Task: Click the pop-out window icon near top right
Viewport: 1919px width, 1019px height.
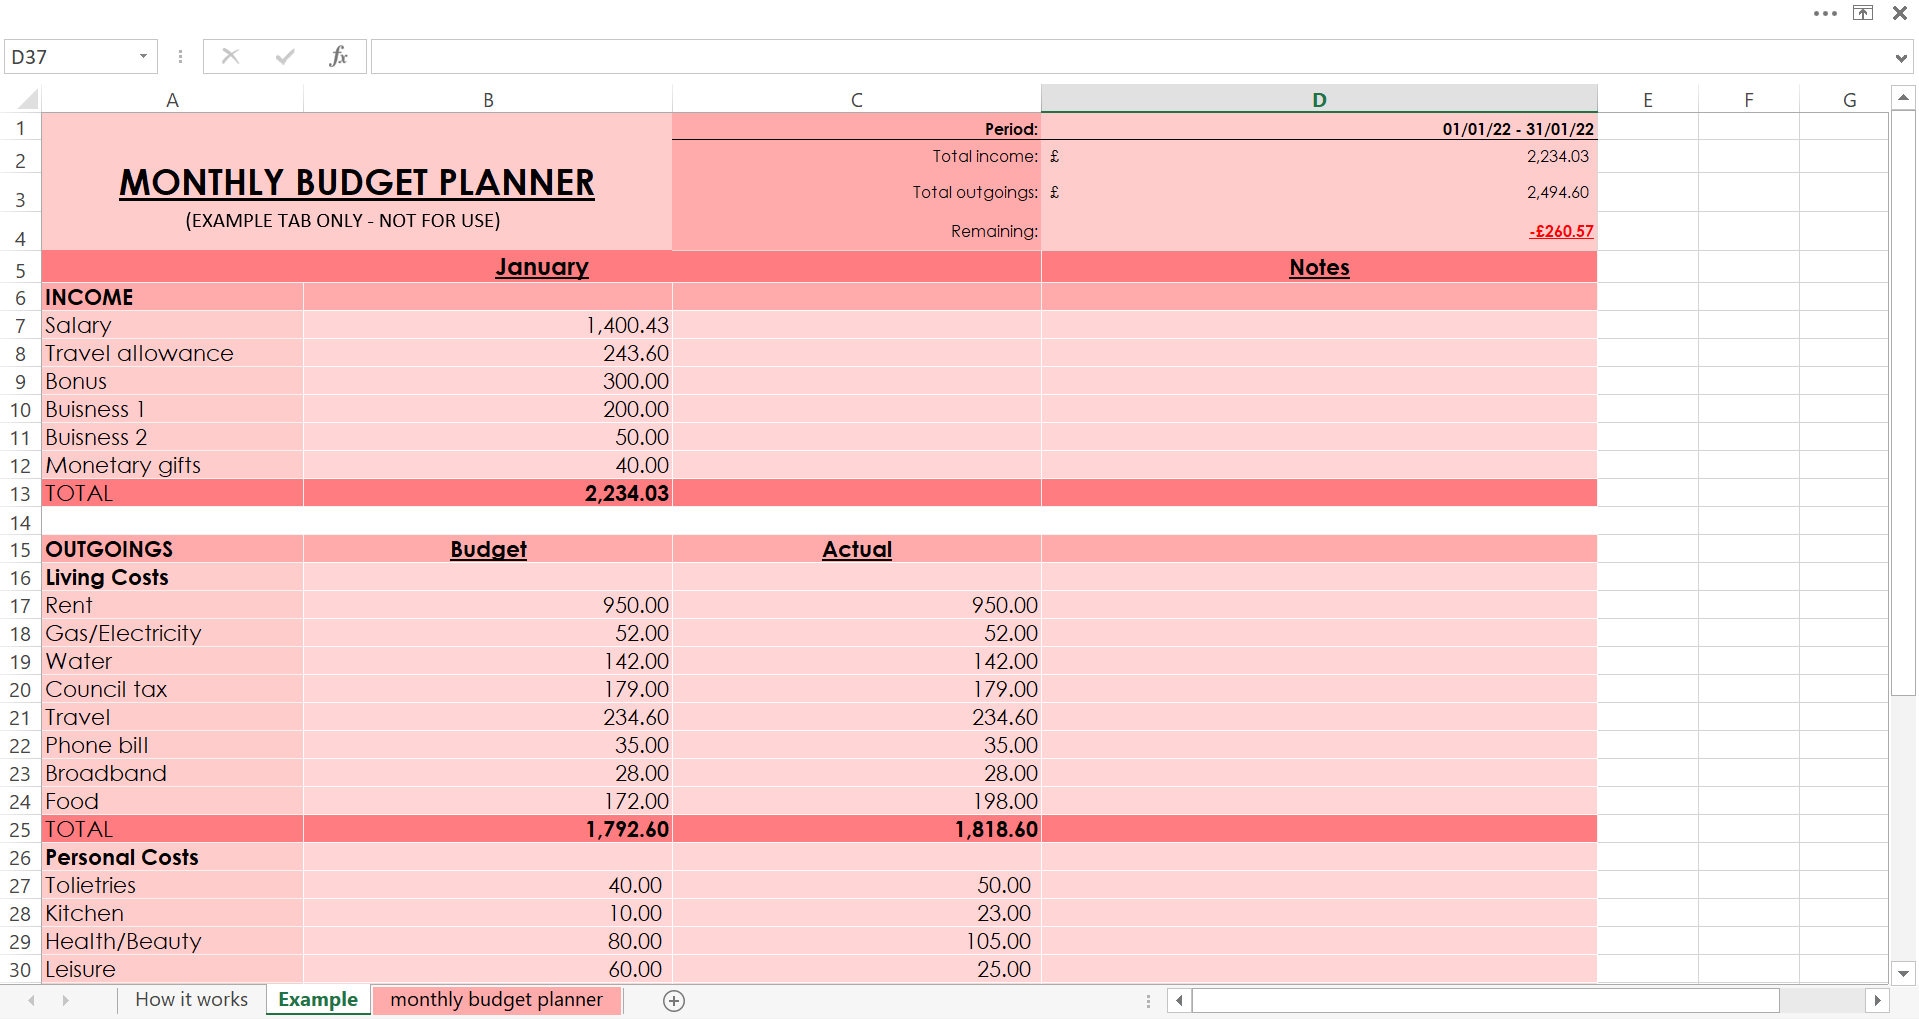Action: coord(1863,13)
